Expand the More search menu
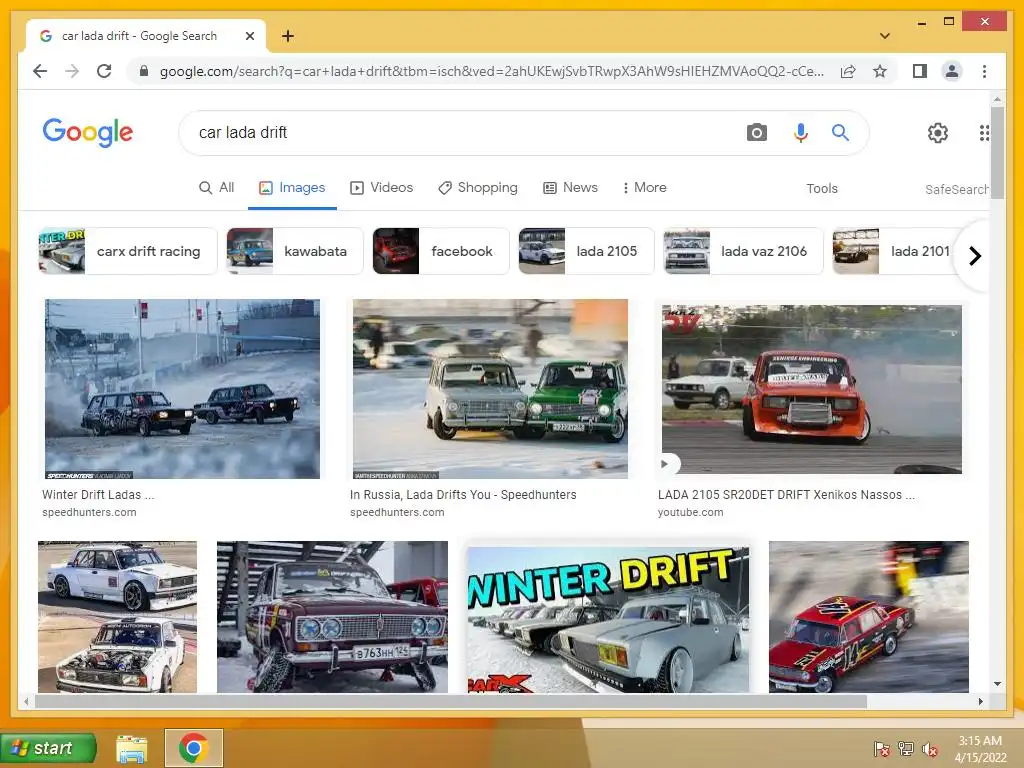 [645, 188]
